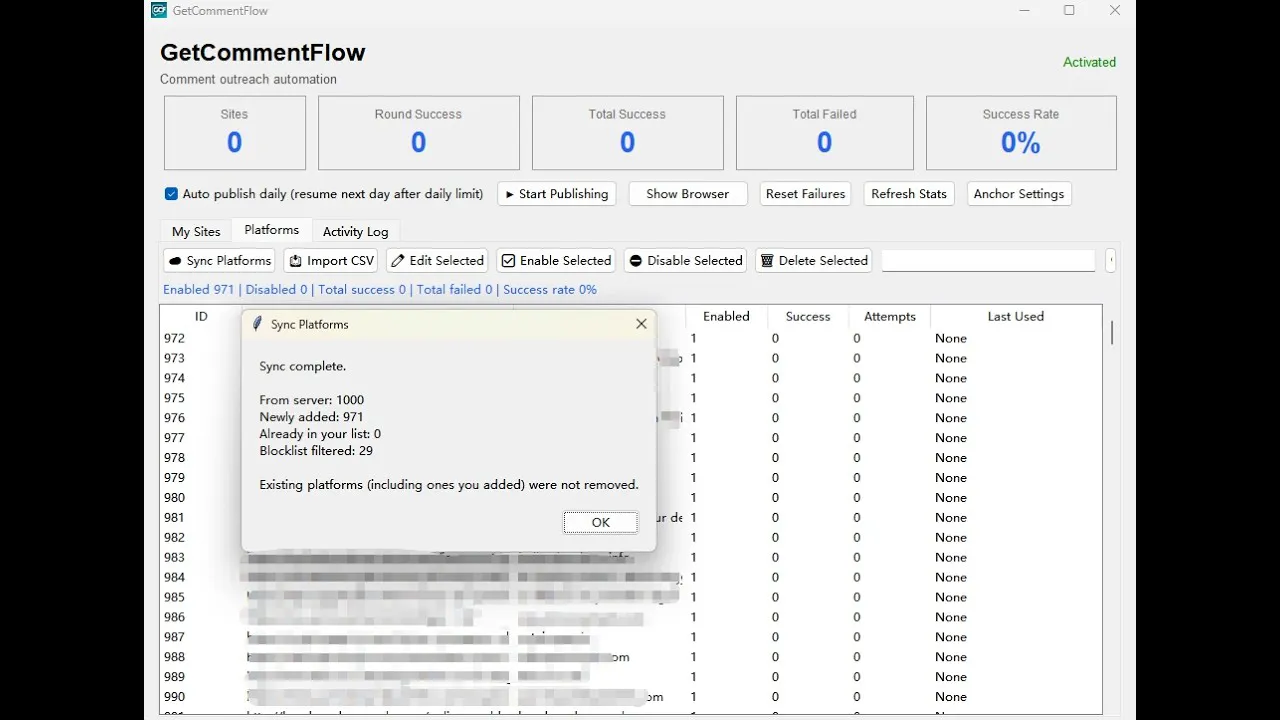Click the 'Enabled 971' summary status line

380,290
